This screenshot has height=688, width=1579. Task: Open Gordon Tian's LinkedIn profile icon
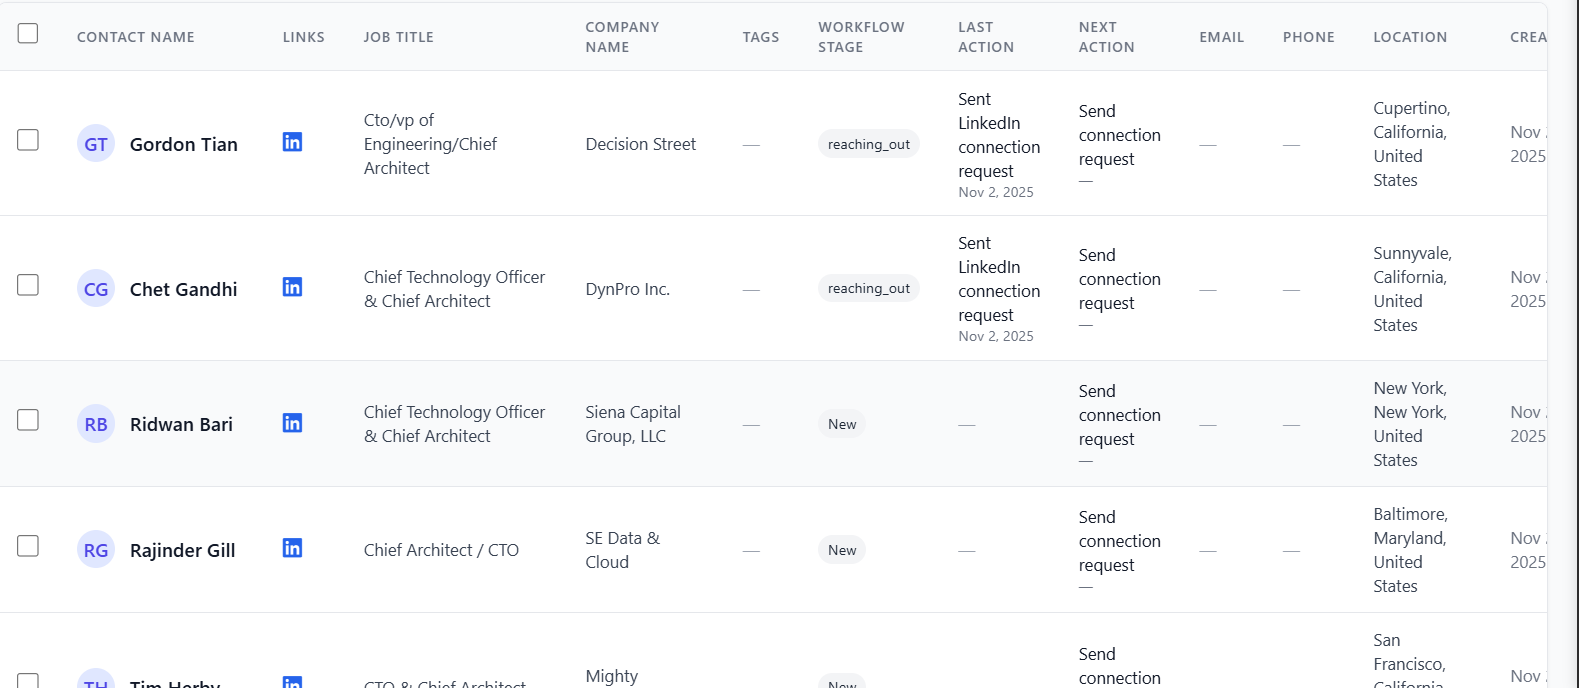(292, 142)
